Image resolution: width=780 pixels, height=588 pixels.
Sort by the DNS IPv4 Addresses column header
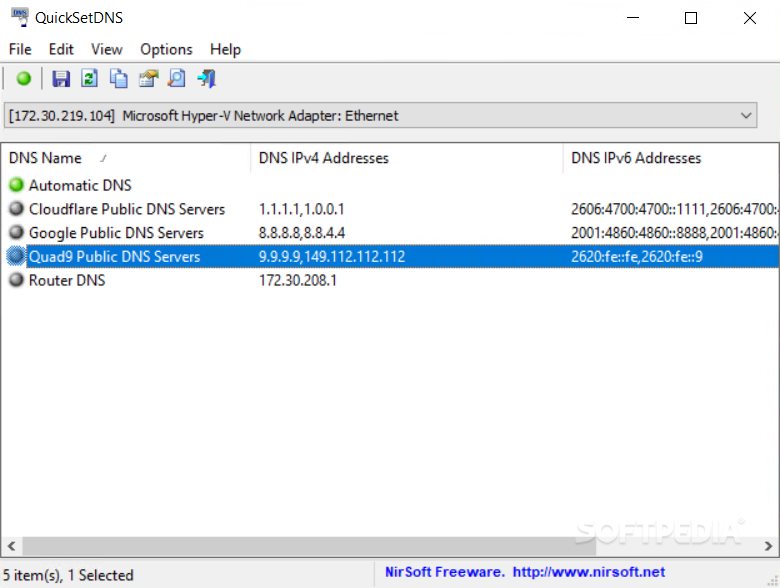coord(406,158)
